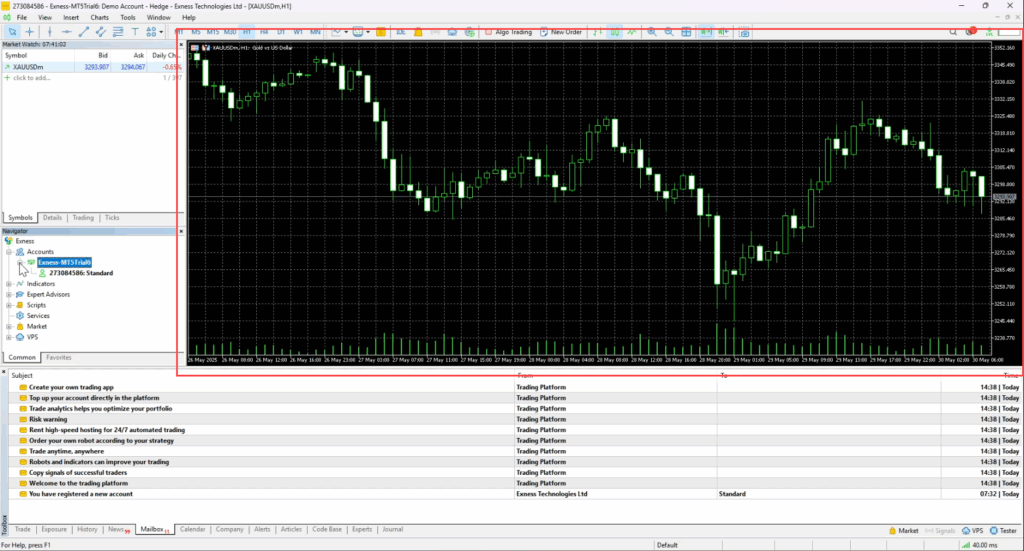1024x551 pixels.
Task: Open the 'Risk warning' mailbox message
Action: click(x=48, y=419)
